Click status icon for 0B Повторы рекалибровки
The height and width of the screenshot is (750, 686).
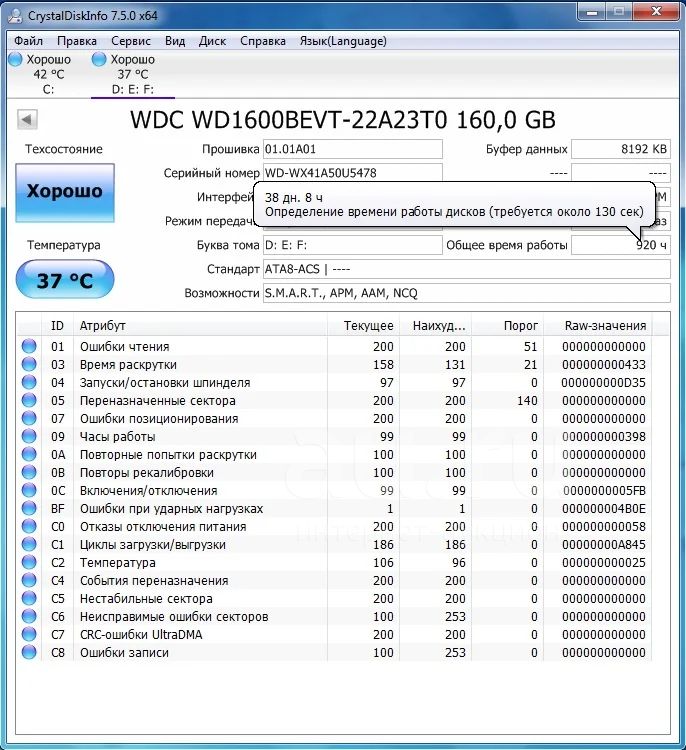(29, 472)
